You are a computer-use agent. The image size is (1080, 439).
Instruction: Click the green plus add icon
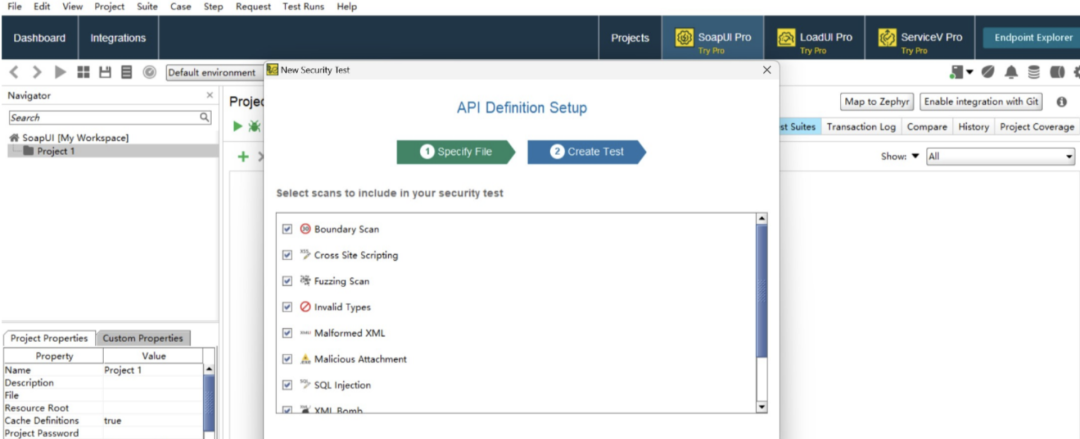(x=242, y=157)
